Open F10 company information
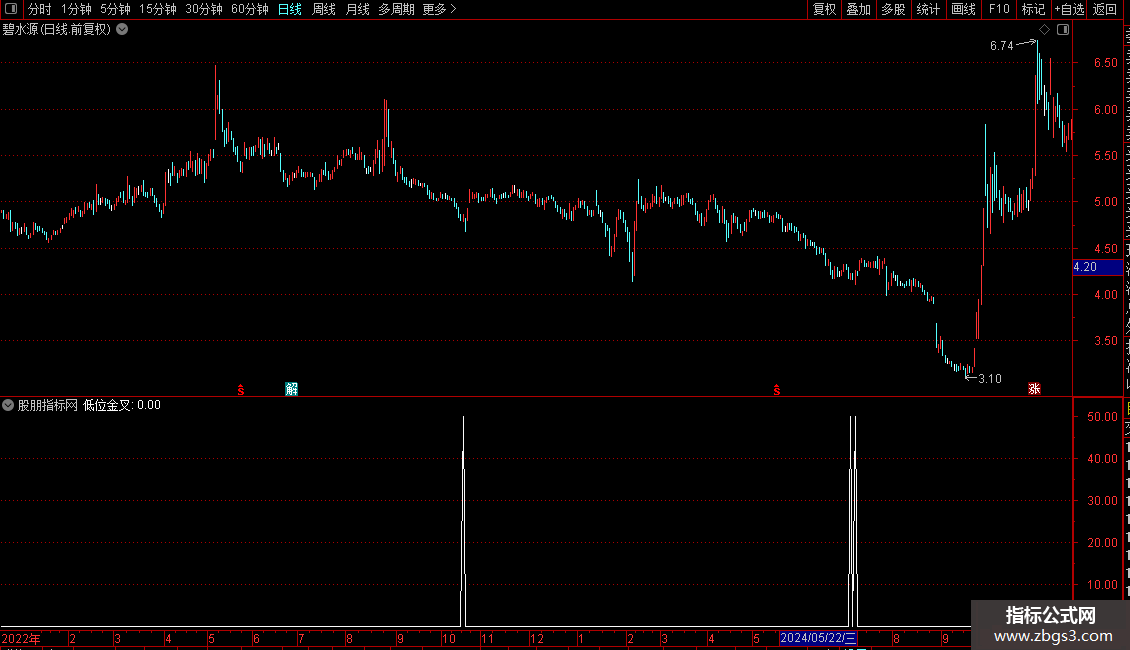 pos(999,9)
